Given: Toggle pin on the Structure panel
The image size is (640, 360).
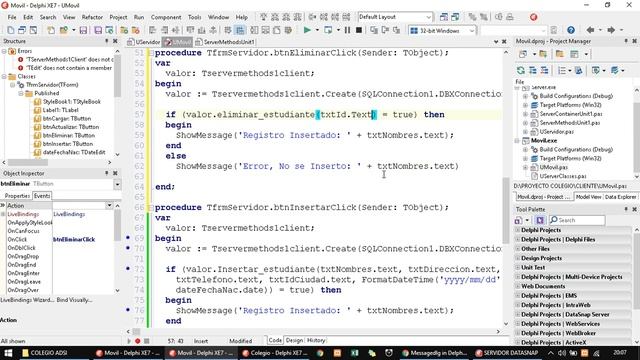Looking at the screenshot, I should [107, 41].
